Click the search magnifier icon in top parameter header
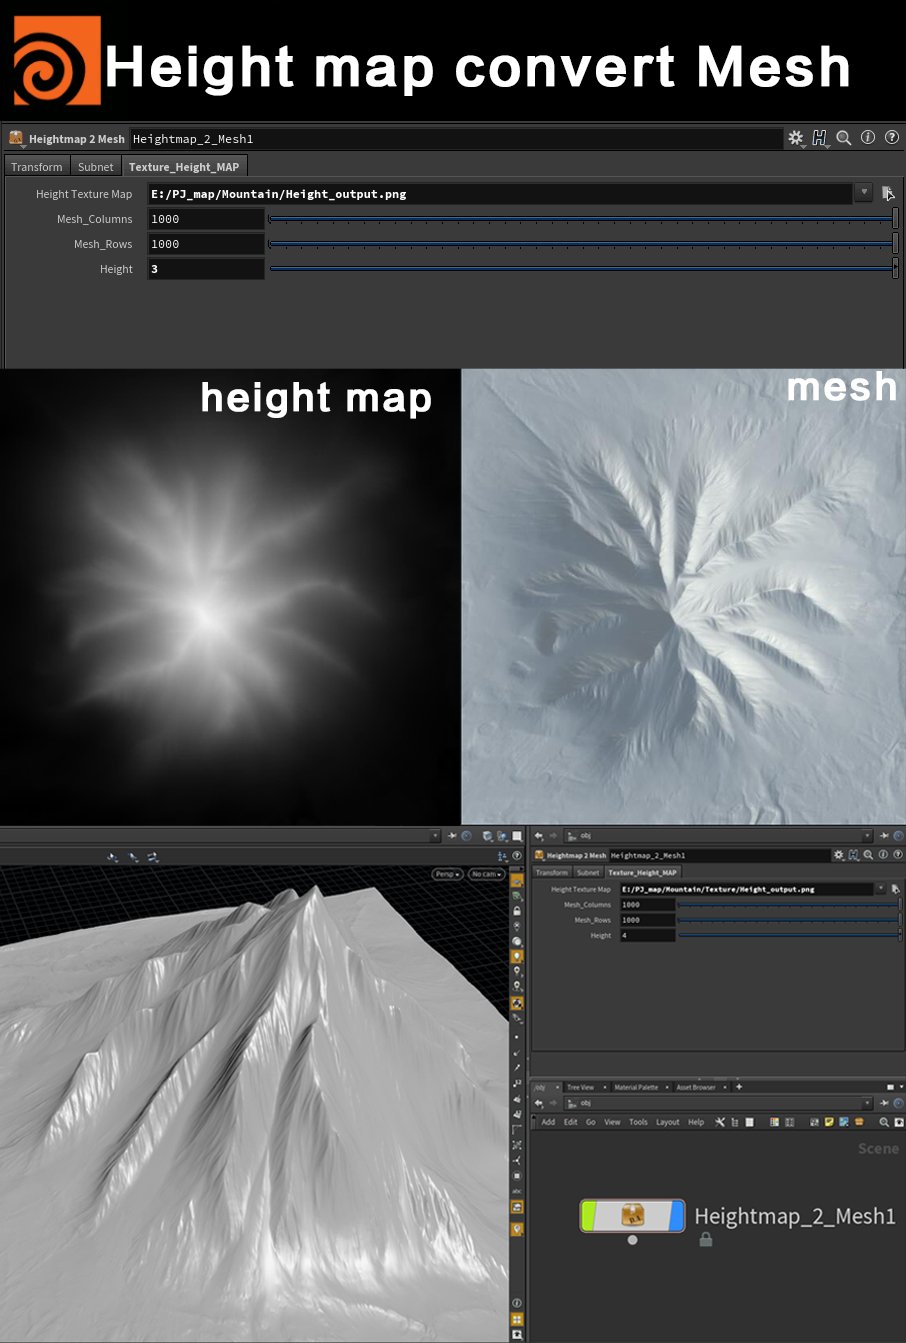Viewport: 906px width, 1343px height. (x=844, y=138)
